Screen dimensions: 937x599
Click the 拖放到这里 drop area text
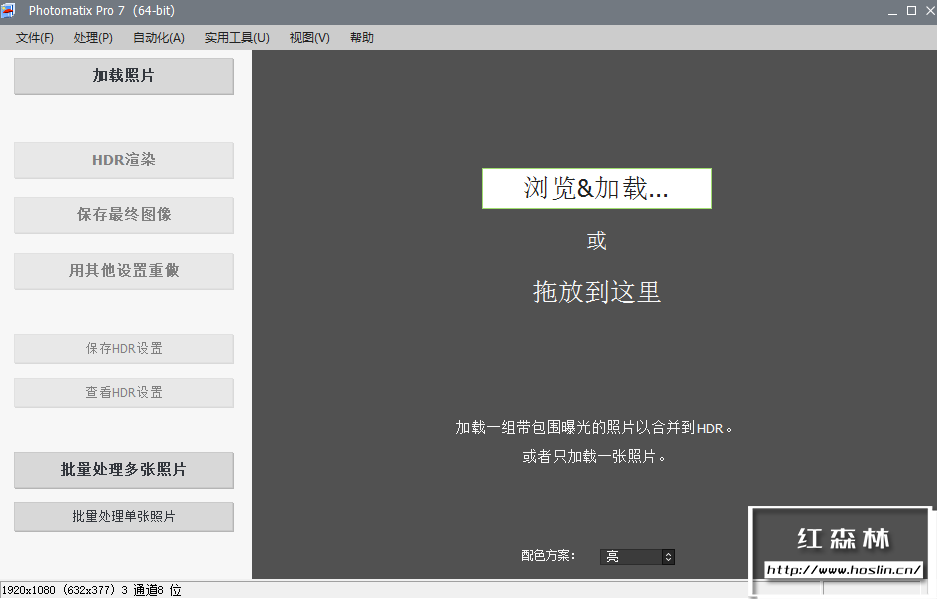(596, 292)
